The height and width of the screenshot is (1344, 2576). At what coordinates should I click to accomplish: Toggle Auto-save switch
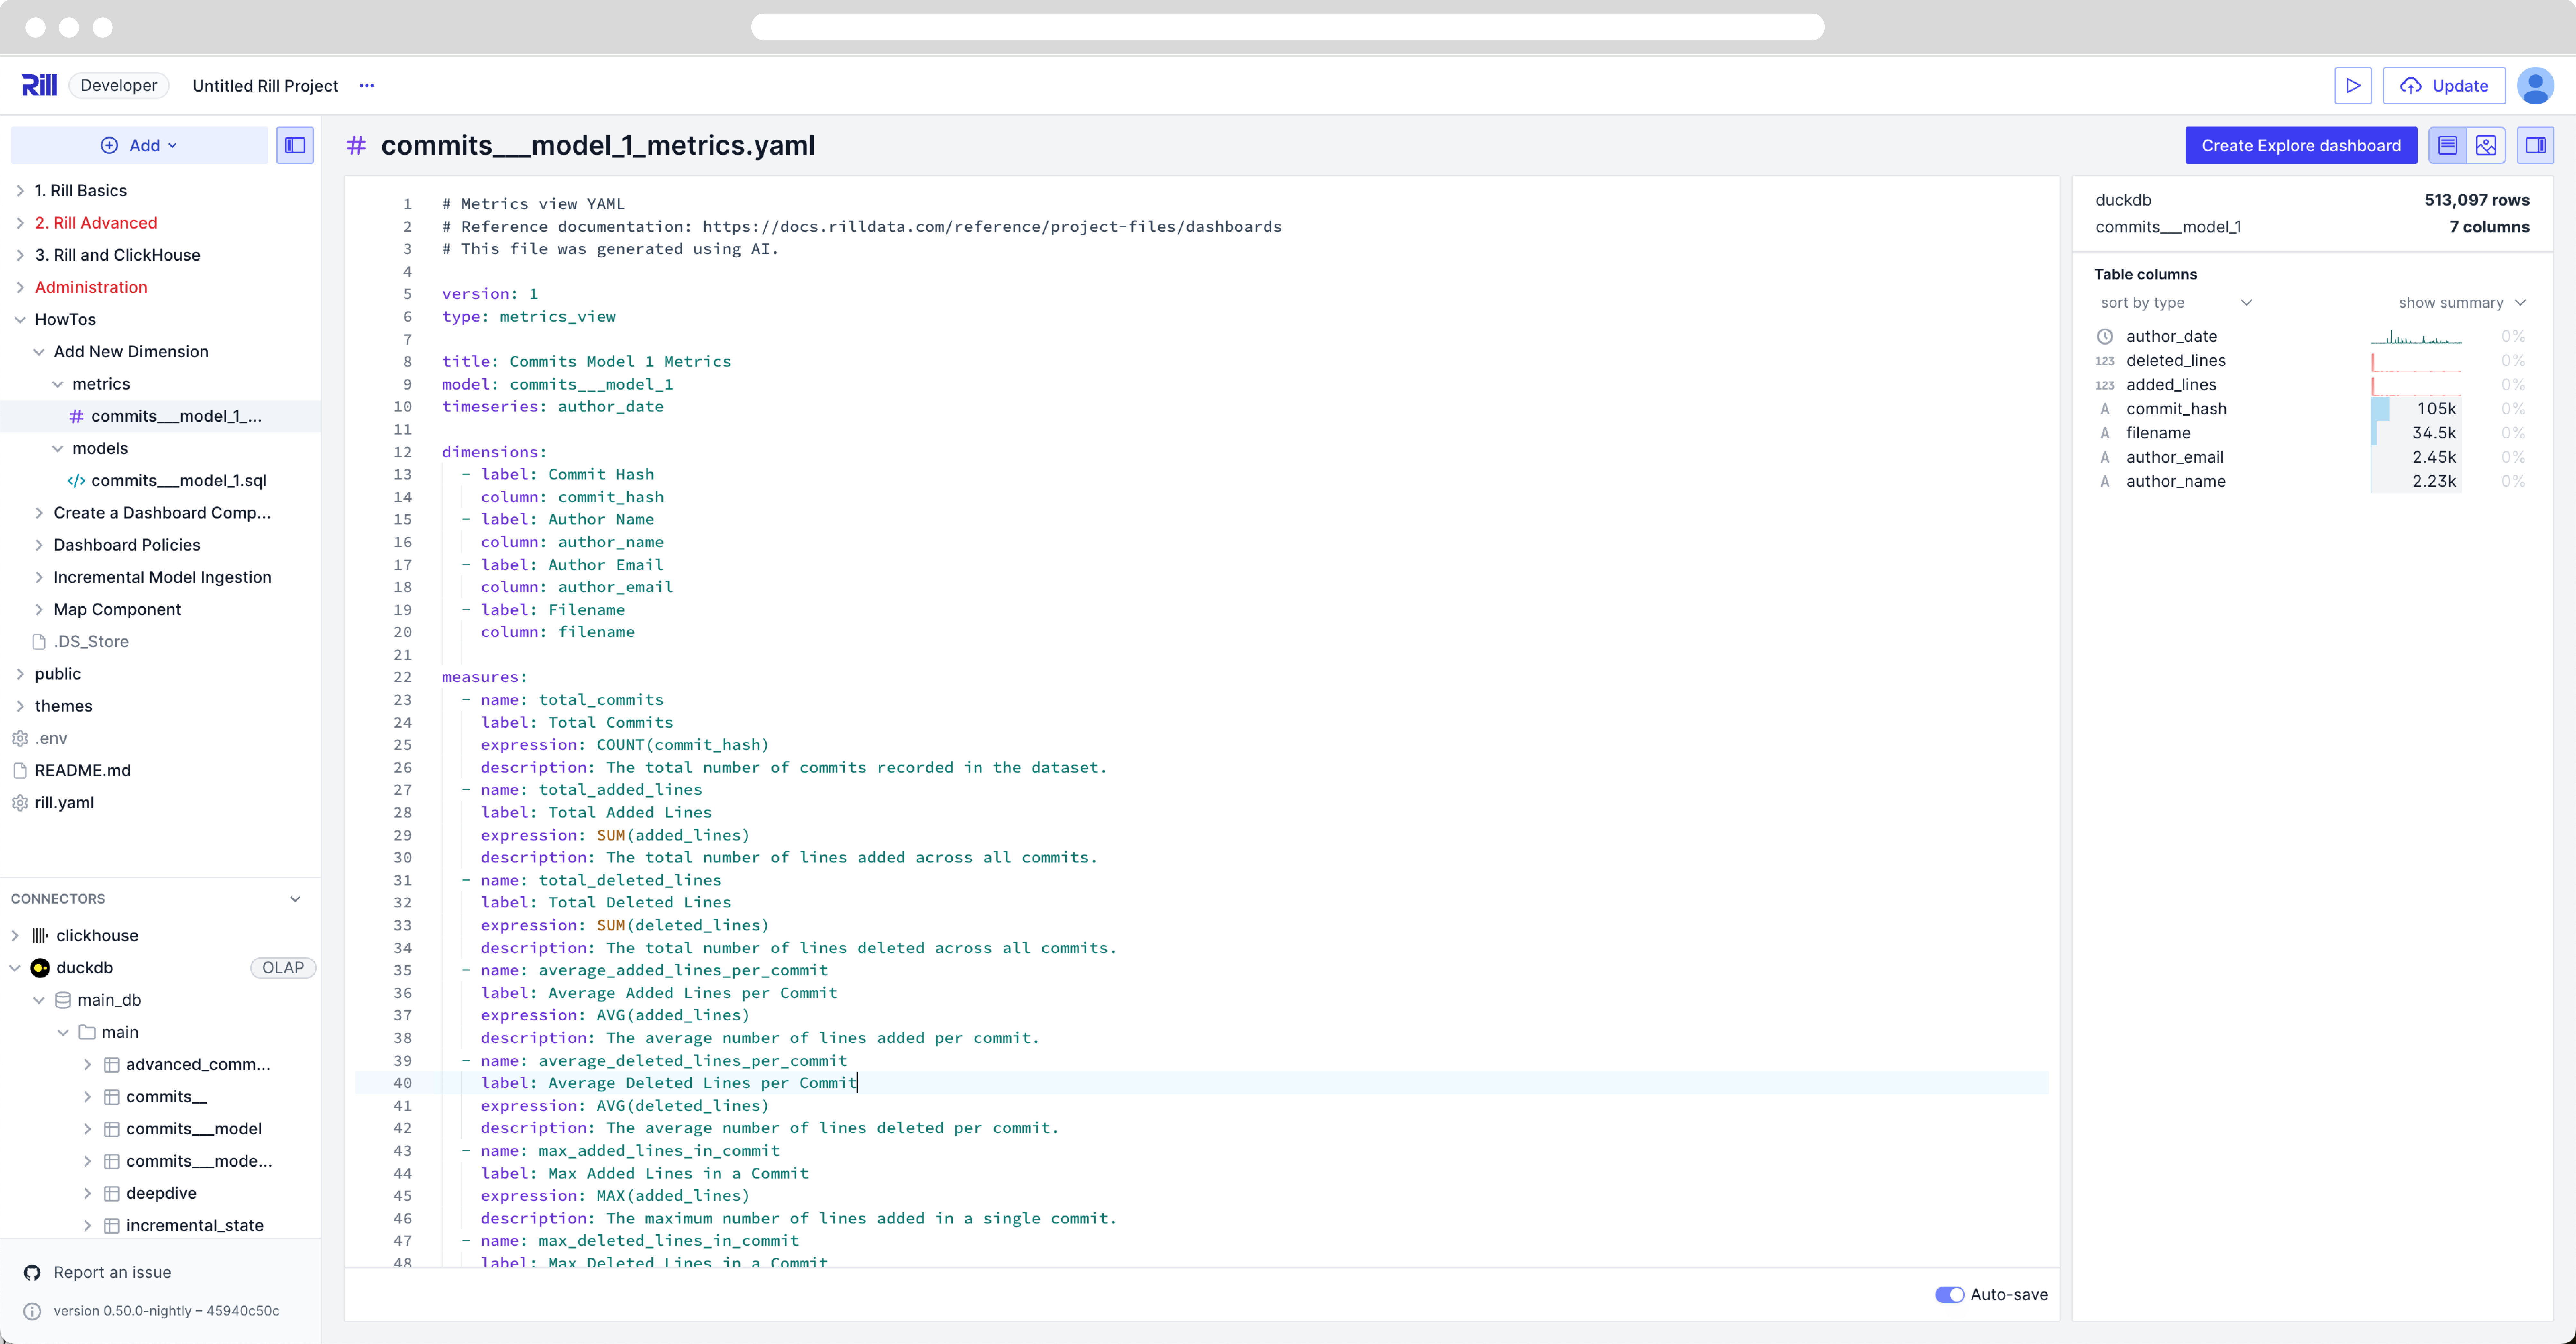pos(1947,1294)
